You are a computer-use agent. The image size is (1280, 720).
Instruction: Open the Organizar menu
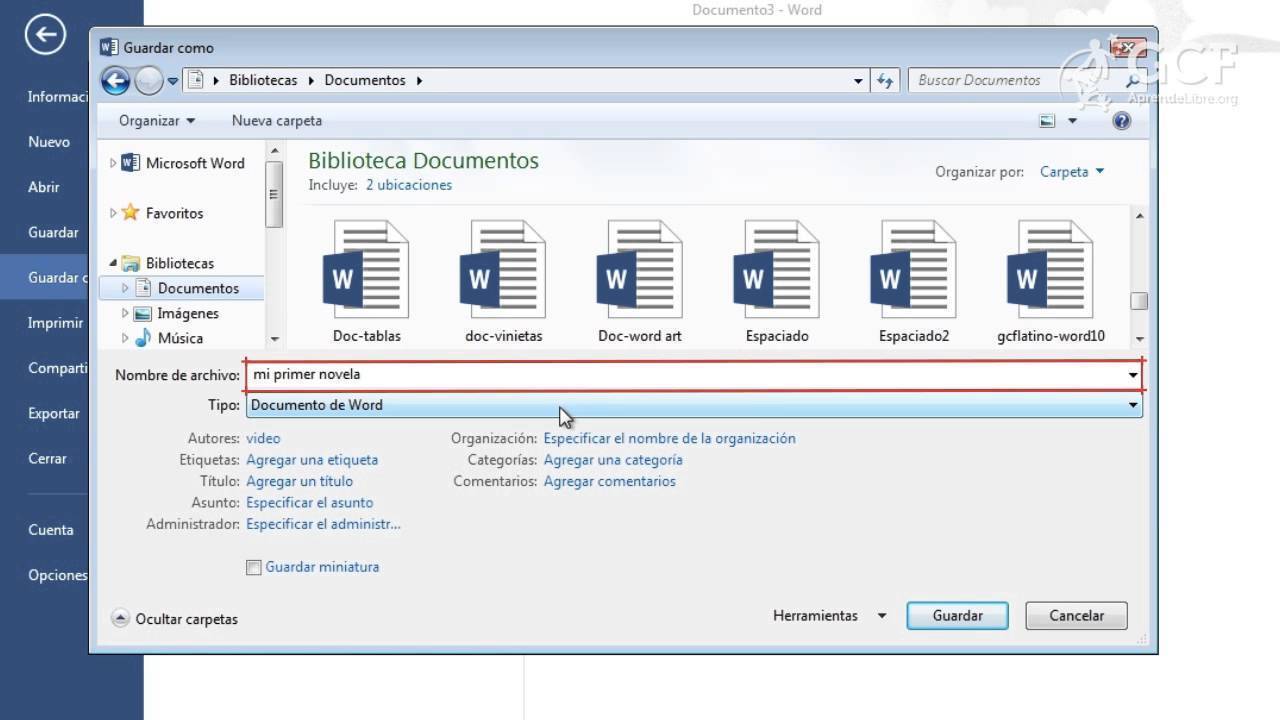click(157, 121)
